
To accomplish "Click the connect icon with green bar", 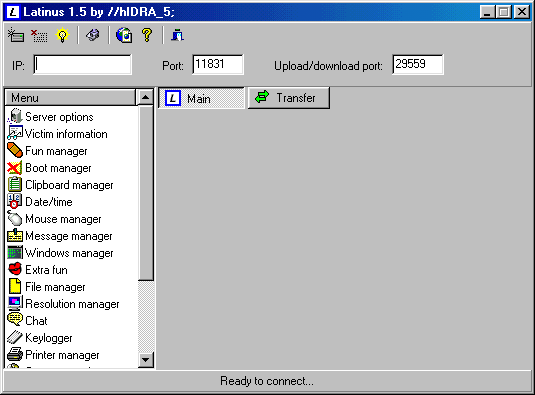I will point(16,35).
